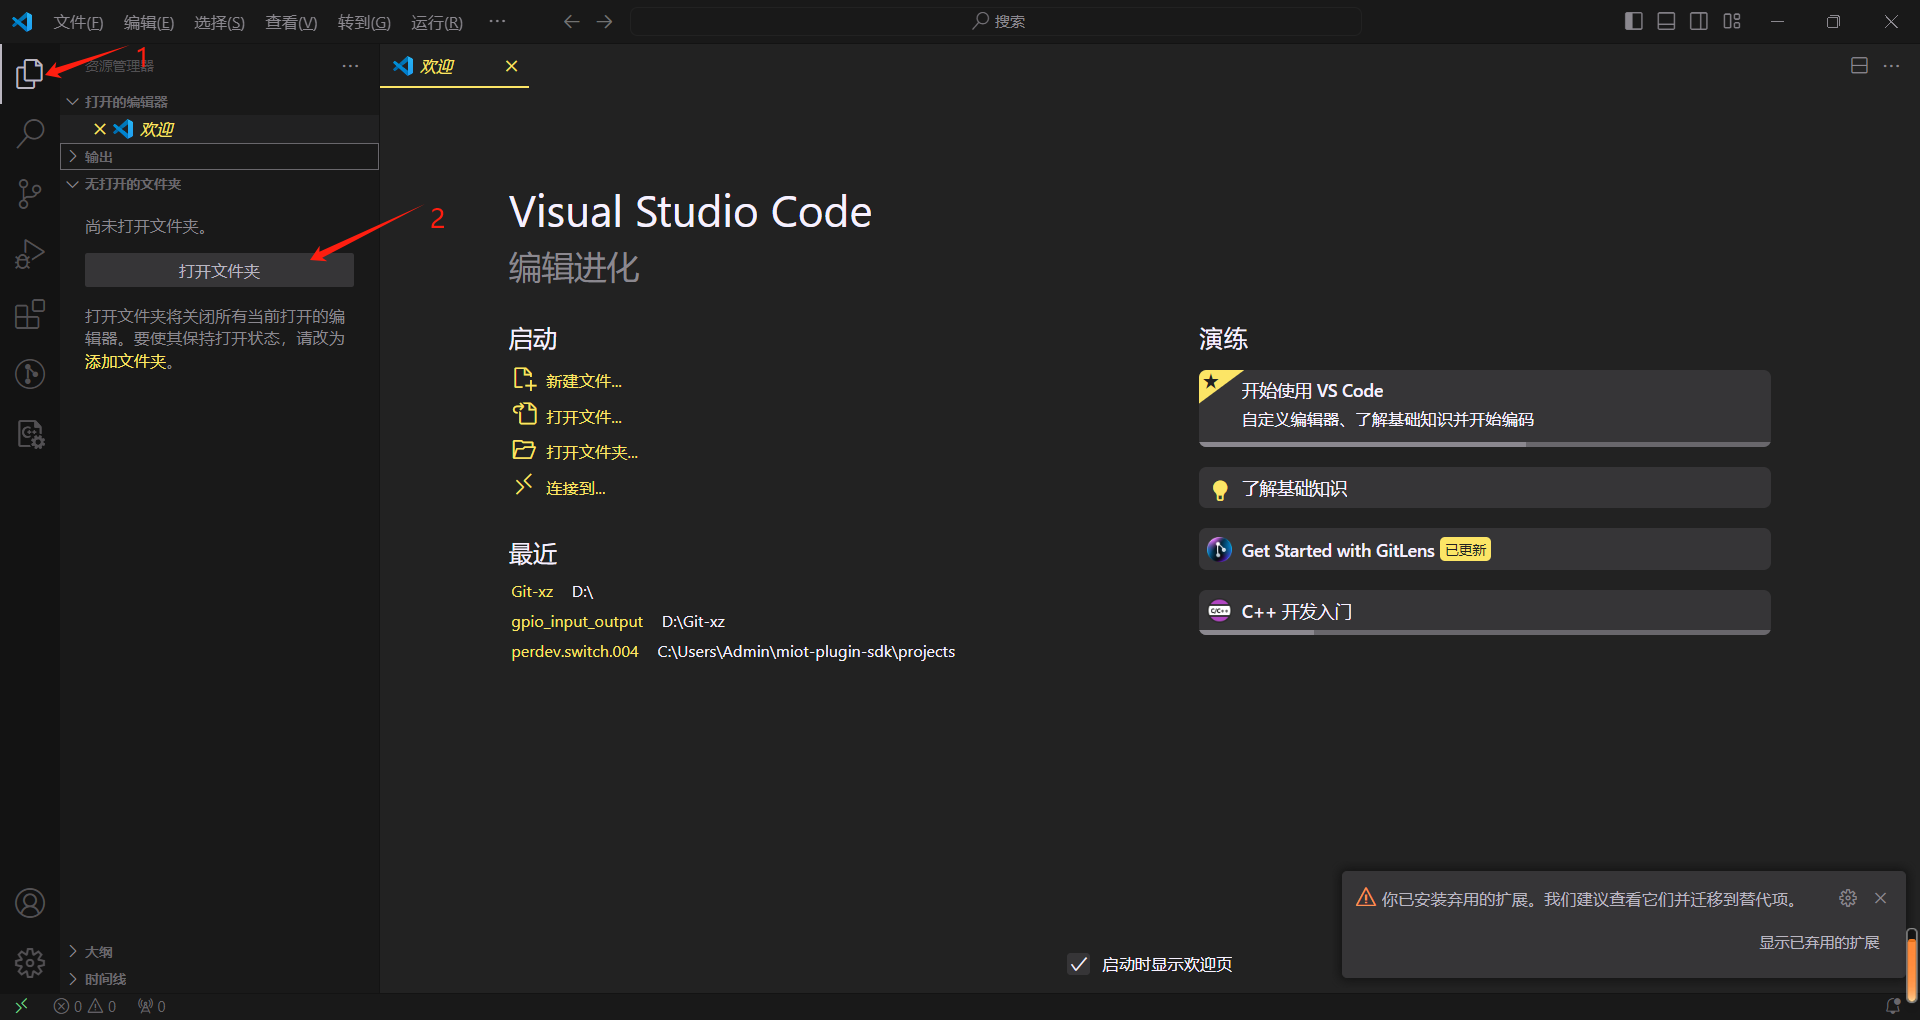
Task: Click the remote window status bar icon
Action: point(21,1006)
